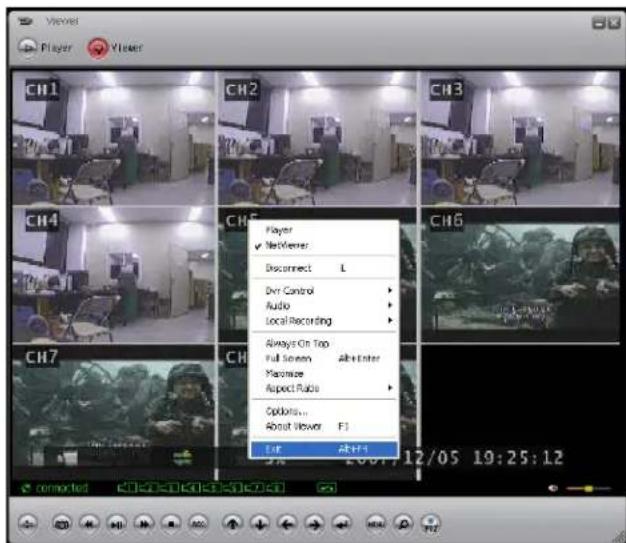Click the application icon in title bar
Screen dimensions: 626x543
click(x=26, y=21)
